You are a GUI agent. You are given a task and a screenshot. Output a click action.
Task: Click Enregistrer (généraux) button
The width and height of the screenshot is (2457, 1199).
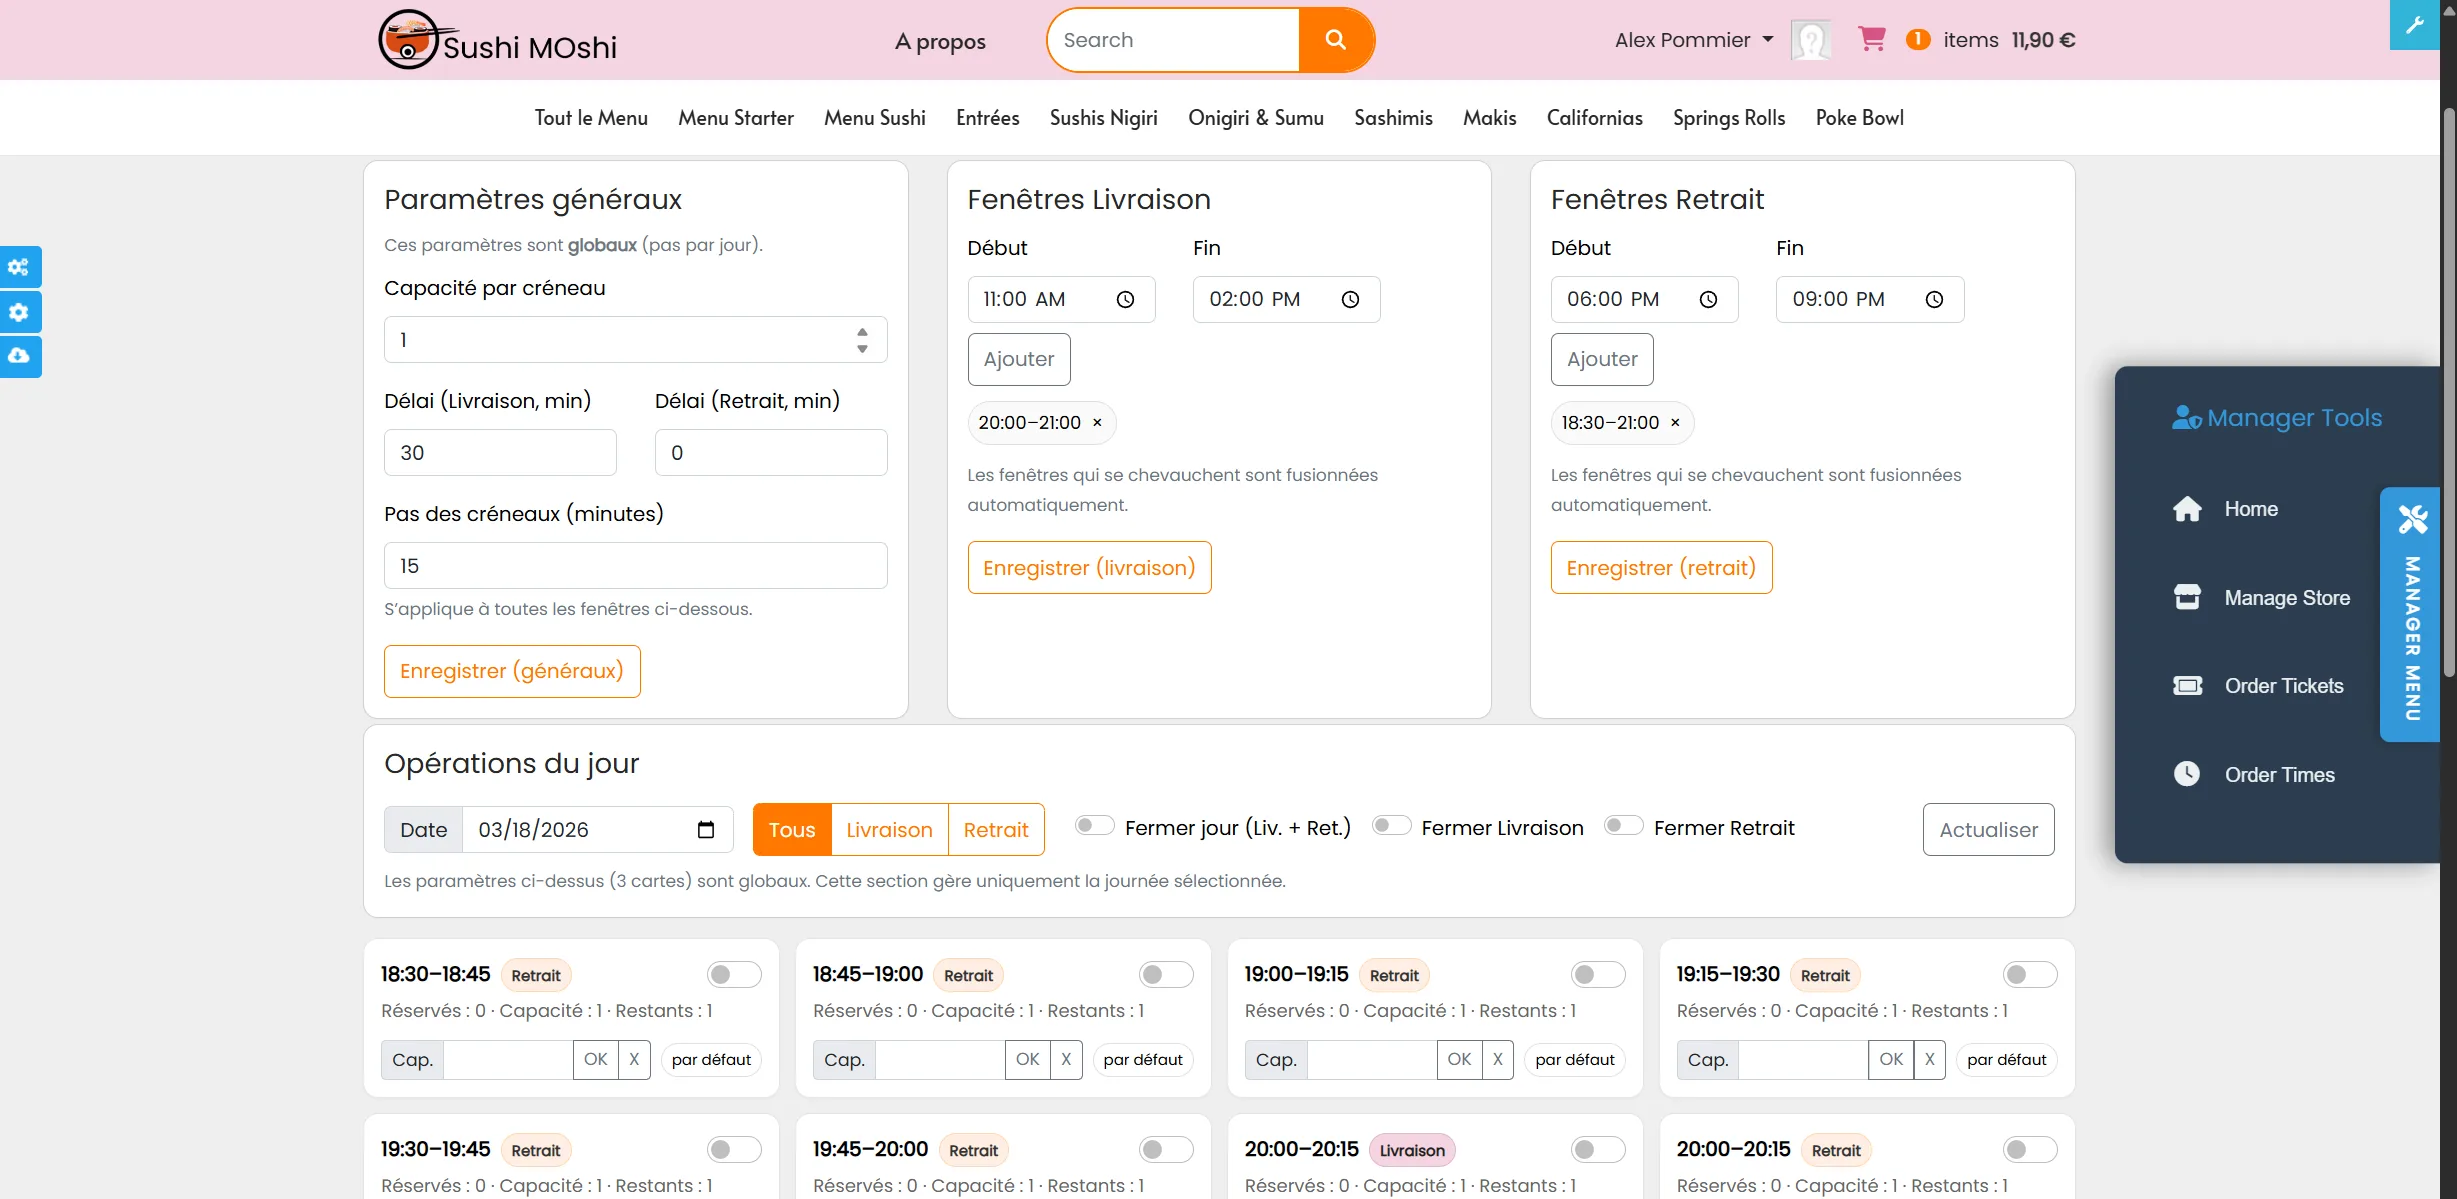point(512,671)
